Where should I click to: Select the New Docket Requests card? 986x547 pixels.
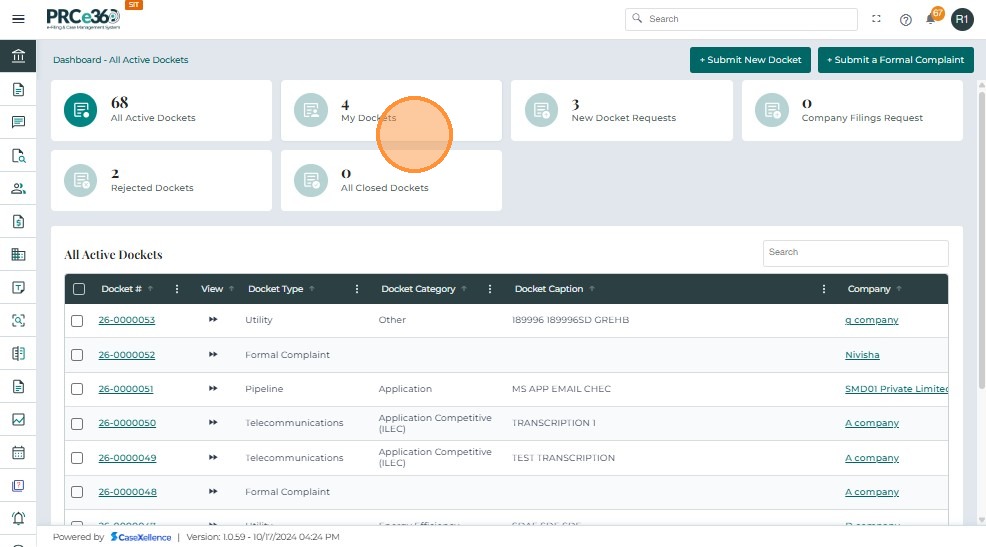[622, 111]
